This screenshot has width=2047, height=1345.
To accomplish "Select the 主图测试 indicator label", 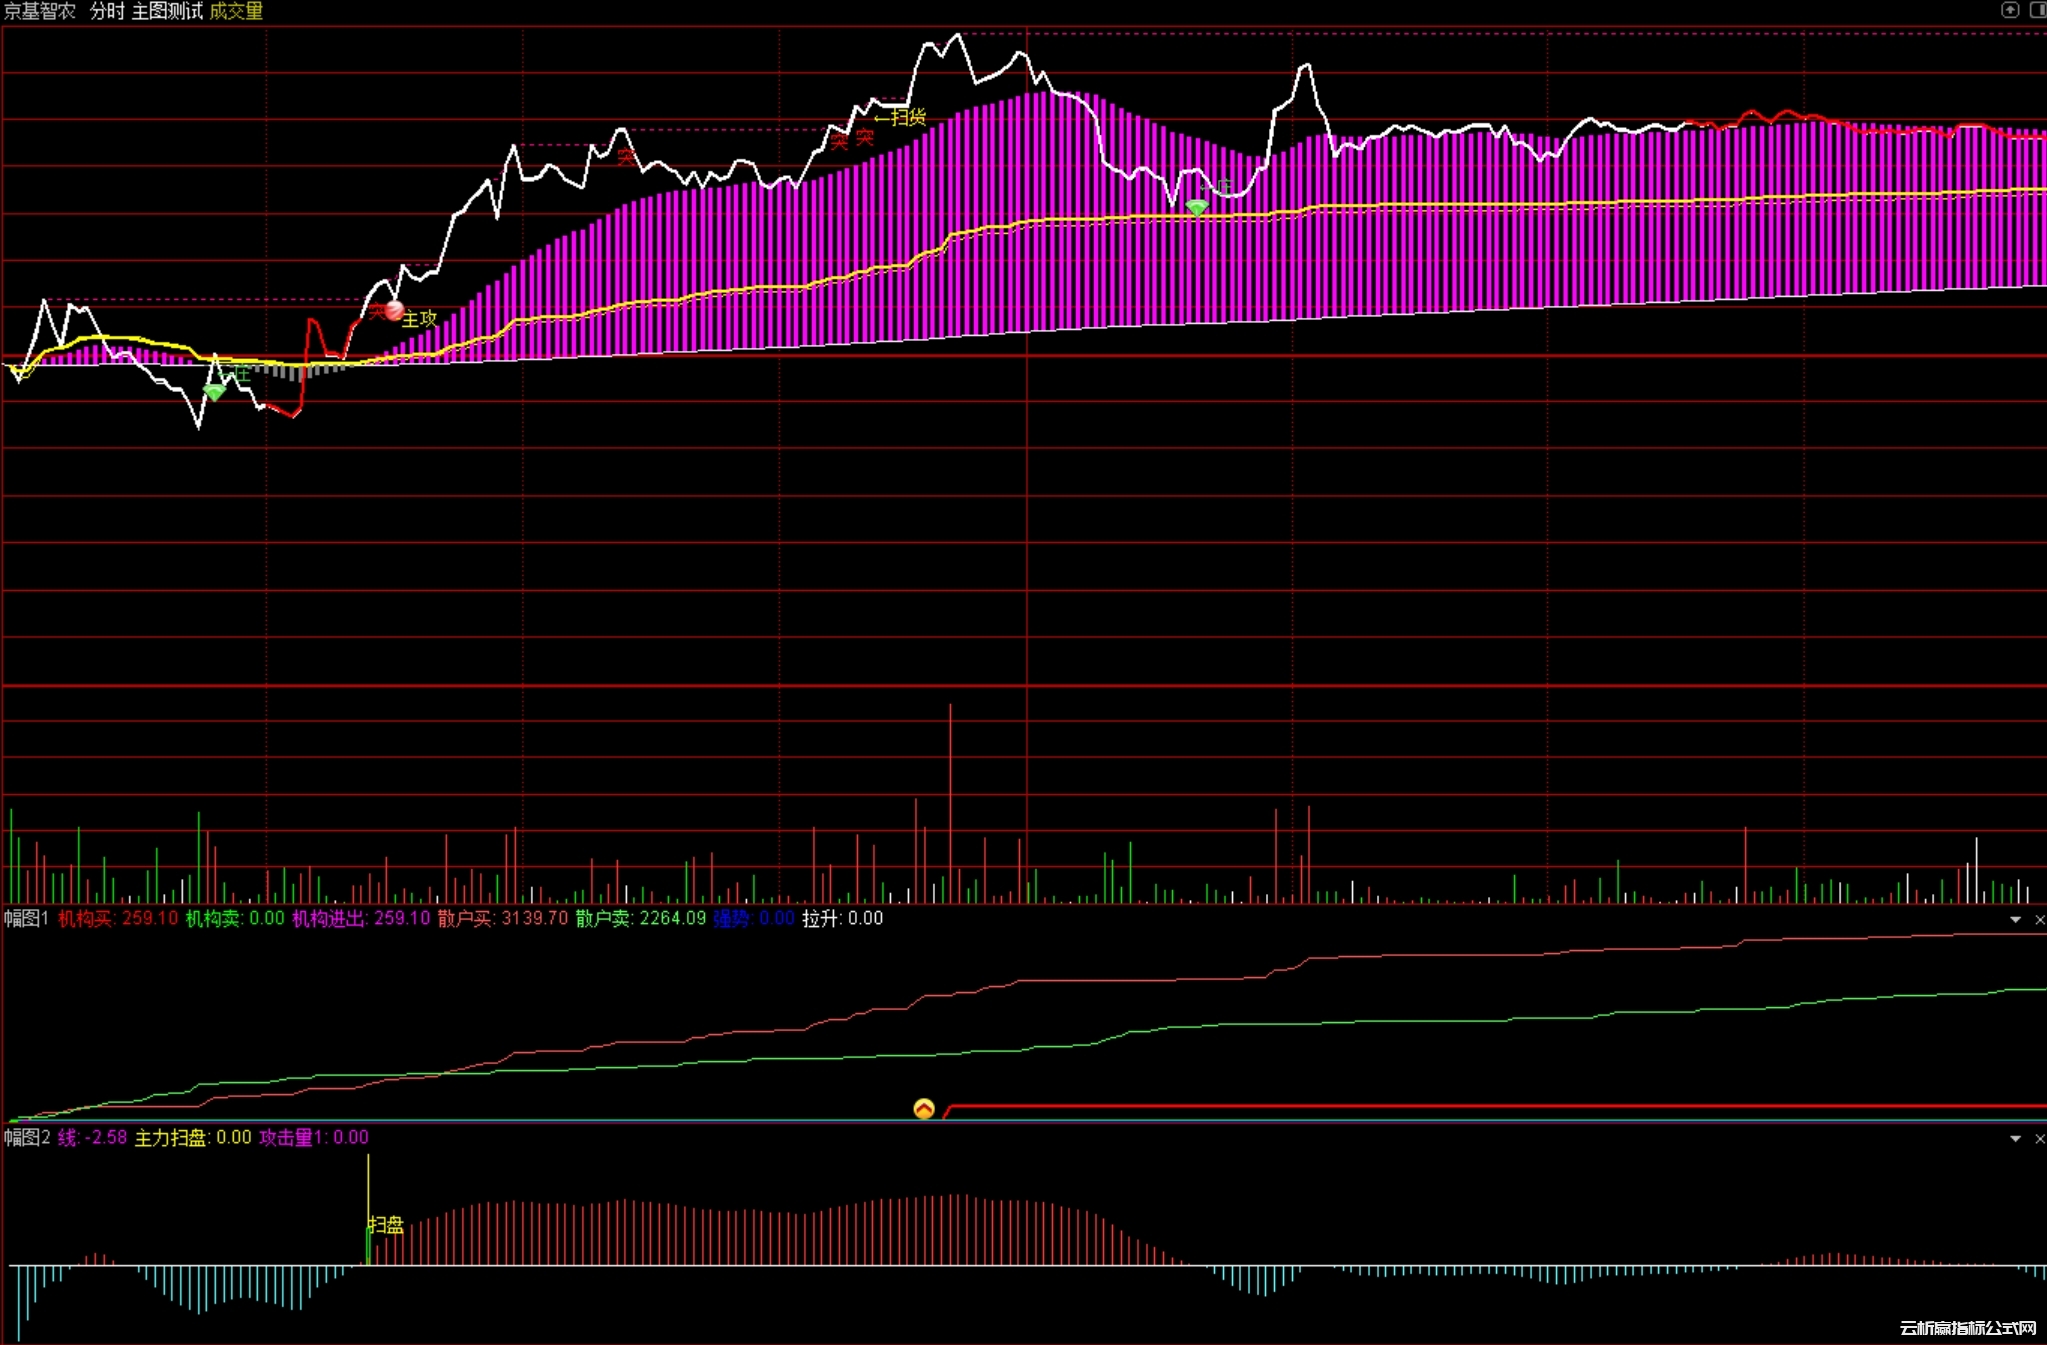I will tap(167, 11).
